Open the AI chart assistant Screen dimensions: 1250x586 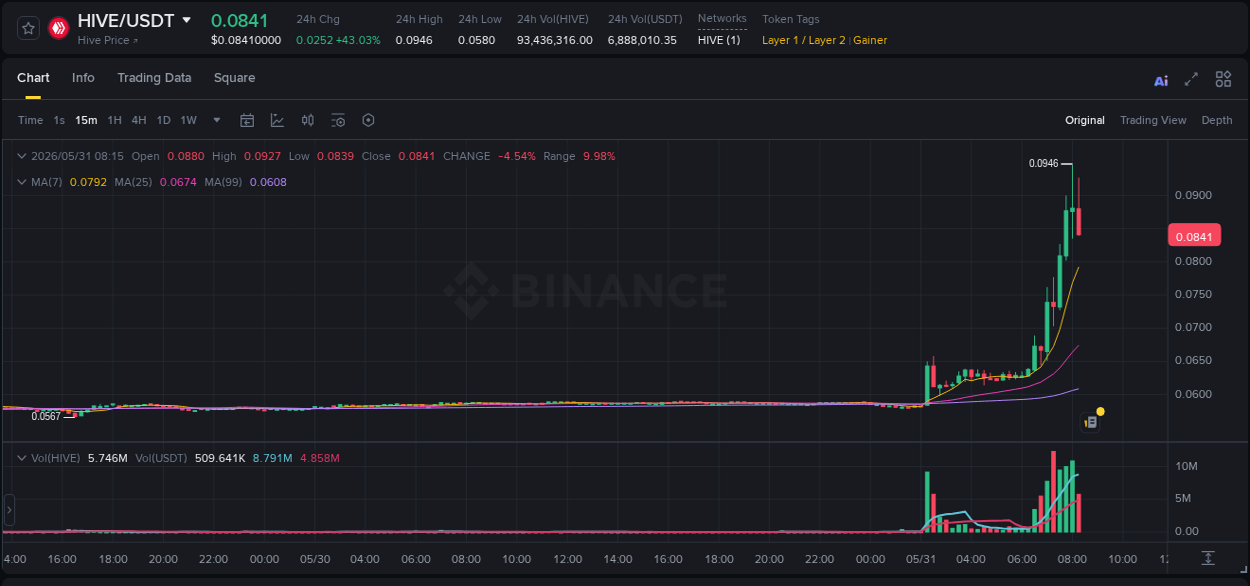pyautogui.click(x=1161, y=80)
